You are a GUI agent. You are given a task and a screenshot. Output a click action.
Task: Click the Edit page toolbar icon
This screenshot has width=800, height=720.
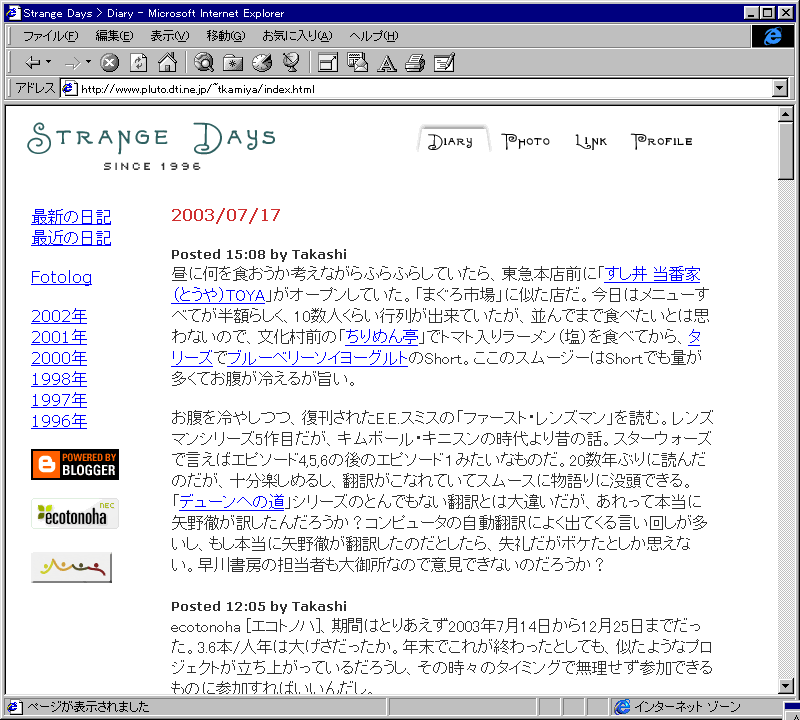point(444,63)
